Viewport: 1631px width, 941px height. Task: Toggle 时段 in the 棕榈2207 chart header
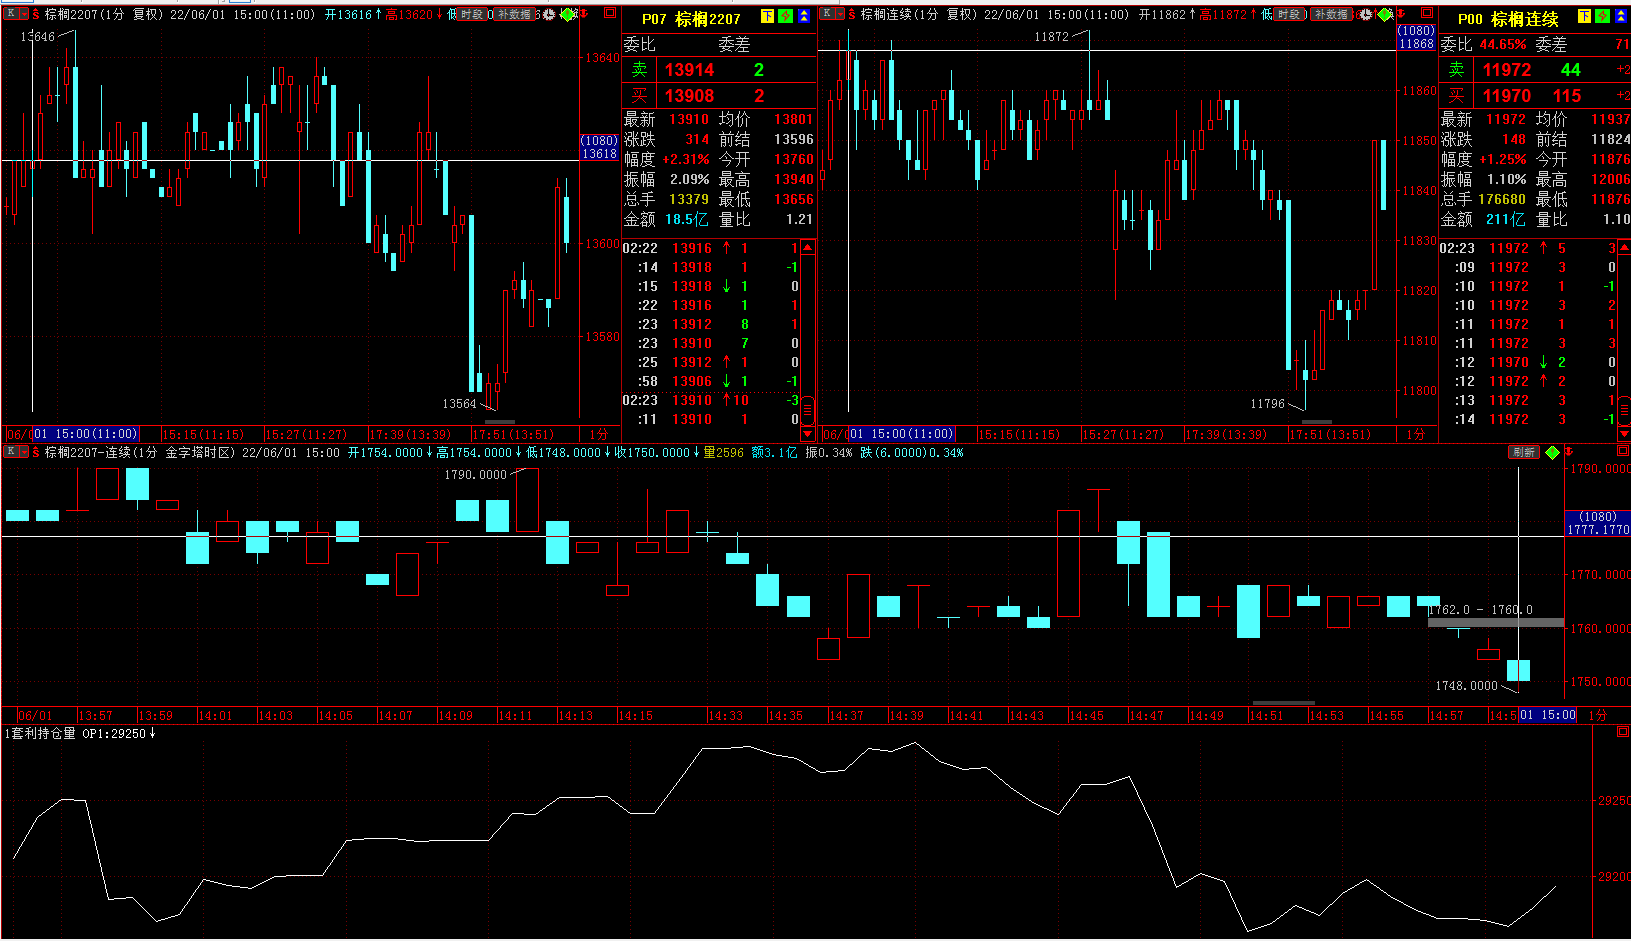click(x=472, y=15)
